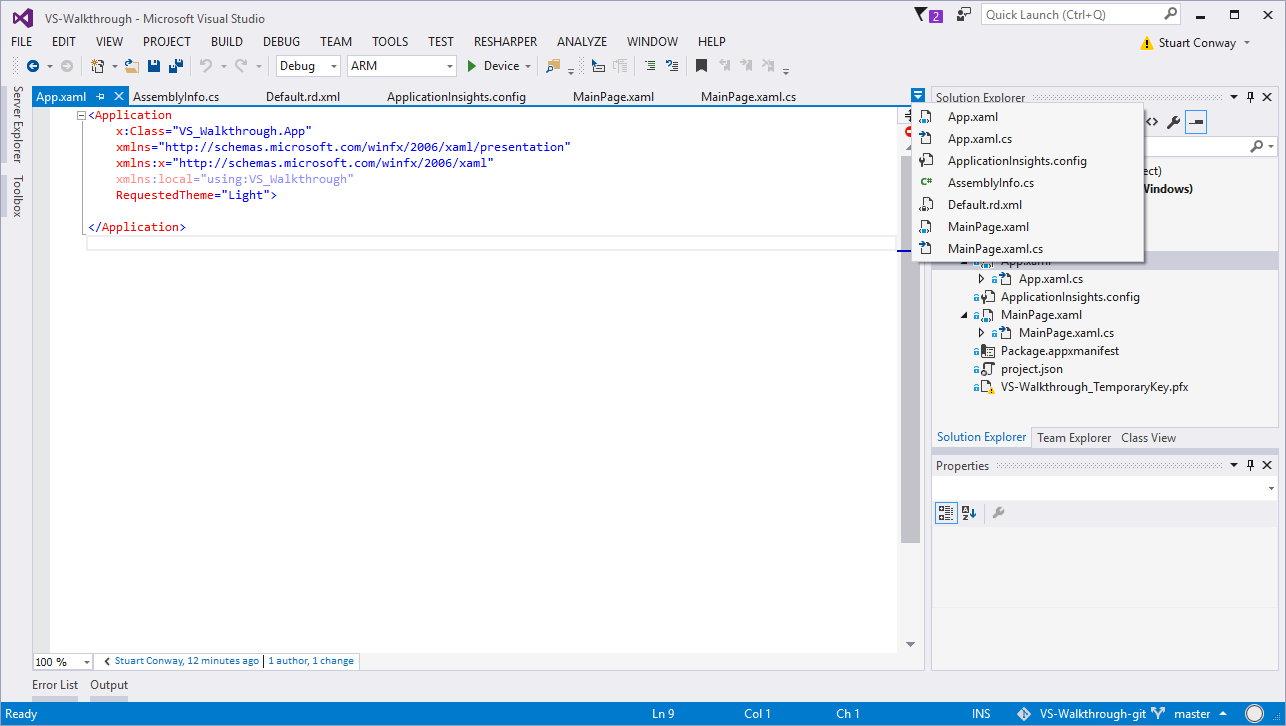1286x726 pixels.
Task: Click the Navigate Forward arrow icon
Action: (x=67, y=66)
